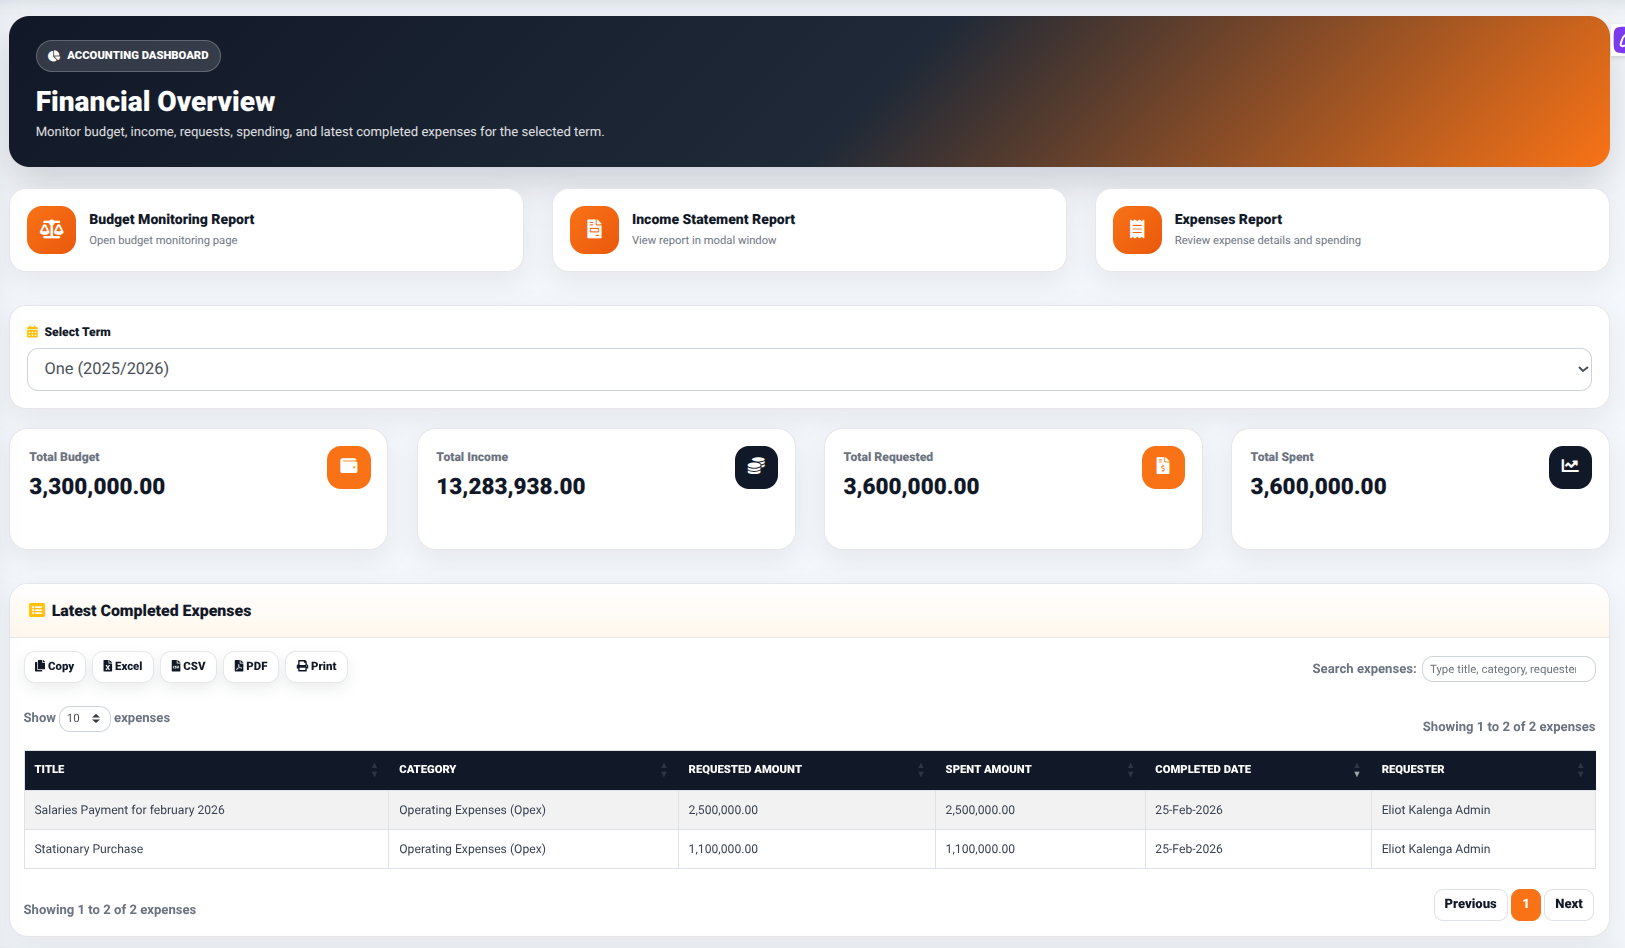Click the Salaries Payment for february 2026 row
Image resolution: width=1625 pixels, height=948 pixels.
click(810, 810)
